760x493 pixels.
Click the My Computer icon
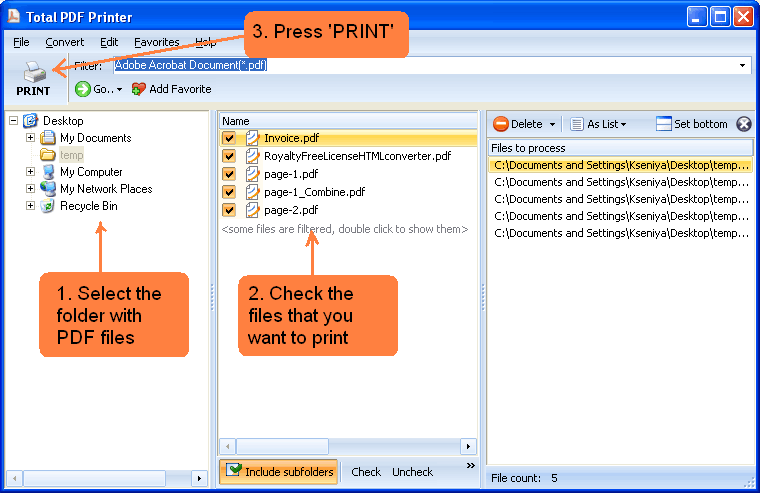coord(48,172)
